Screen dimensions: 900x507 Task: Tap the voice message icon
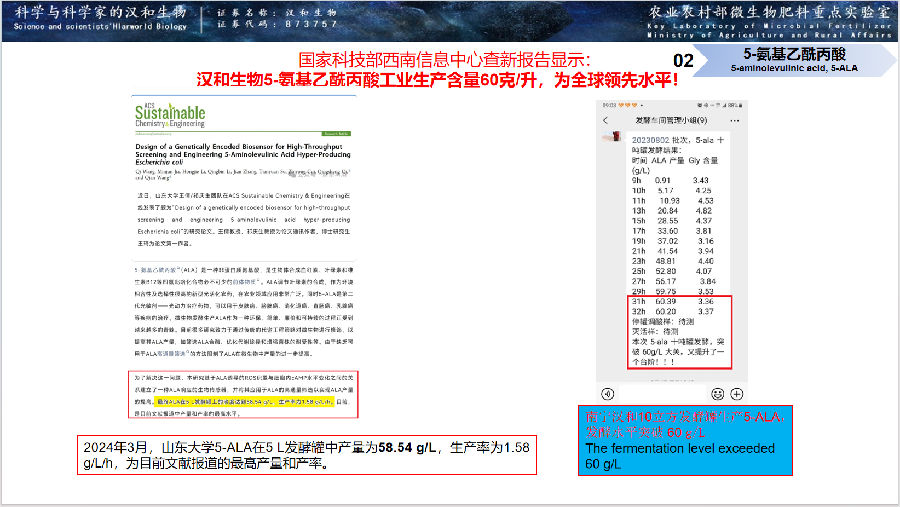pyautogui.click(x=609, y=394)
